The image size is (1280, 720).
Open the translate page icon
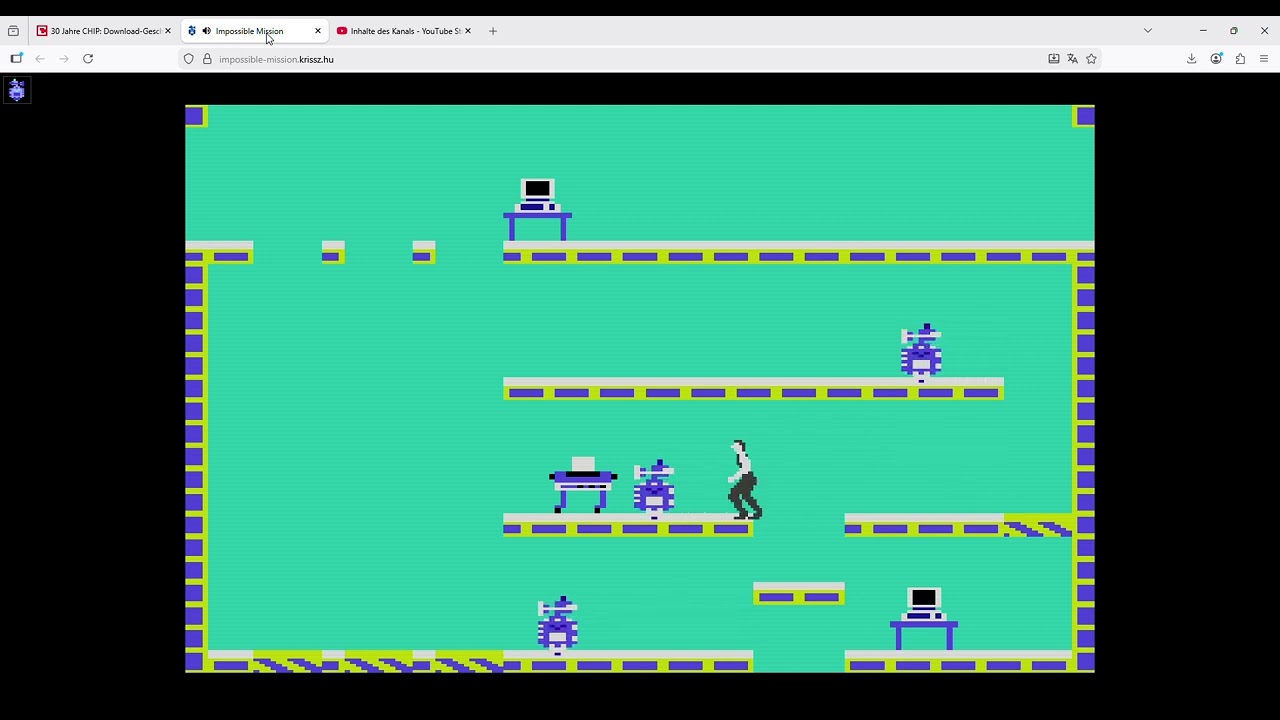[x=1073, y=59]
